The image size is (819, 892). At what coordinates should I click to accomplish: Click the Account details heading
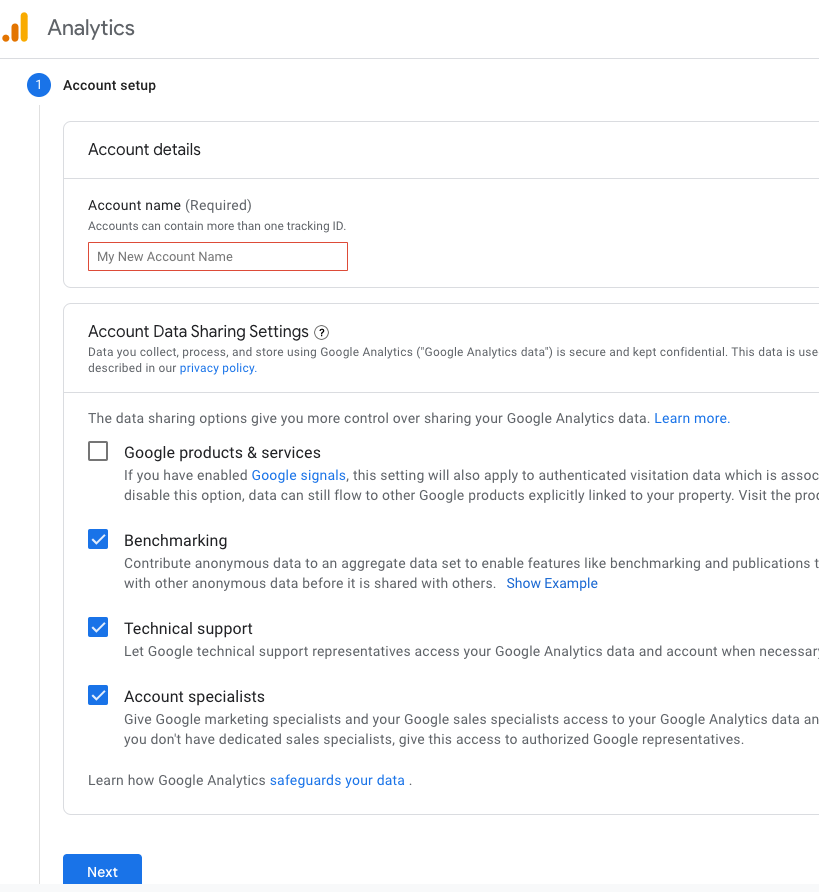point(144,149)
